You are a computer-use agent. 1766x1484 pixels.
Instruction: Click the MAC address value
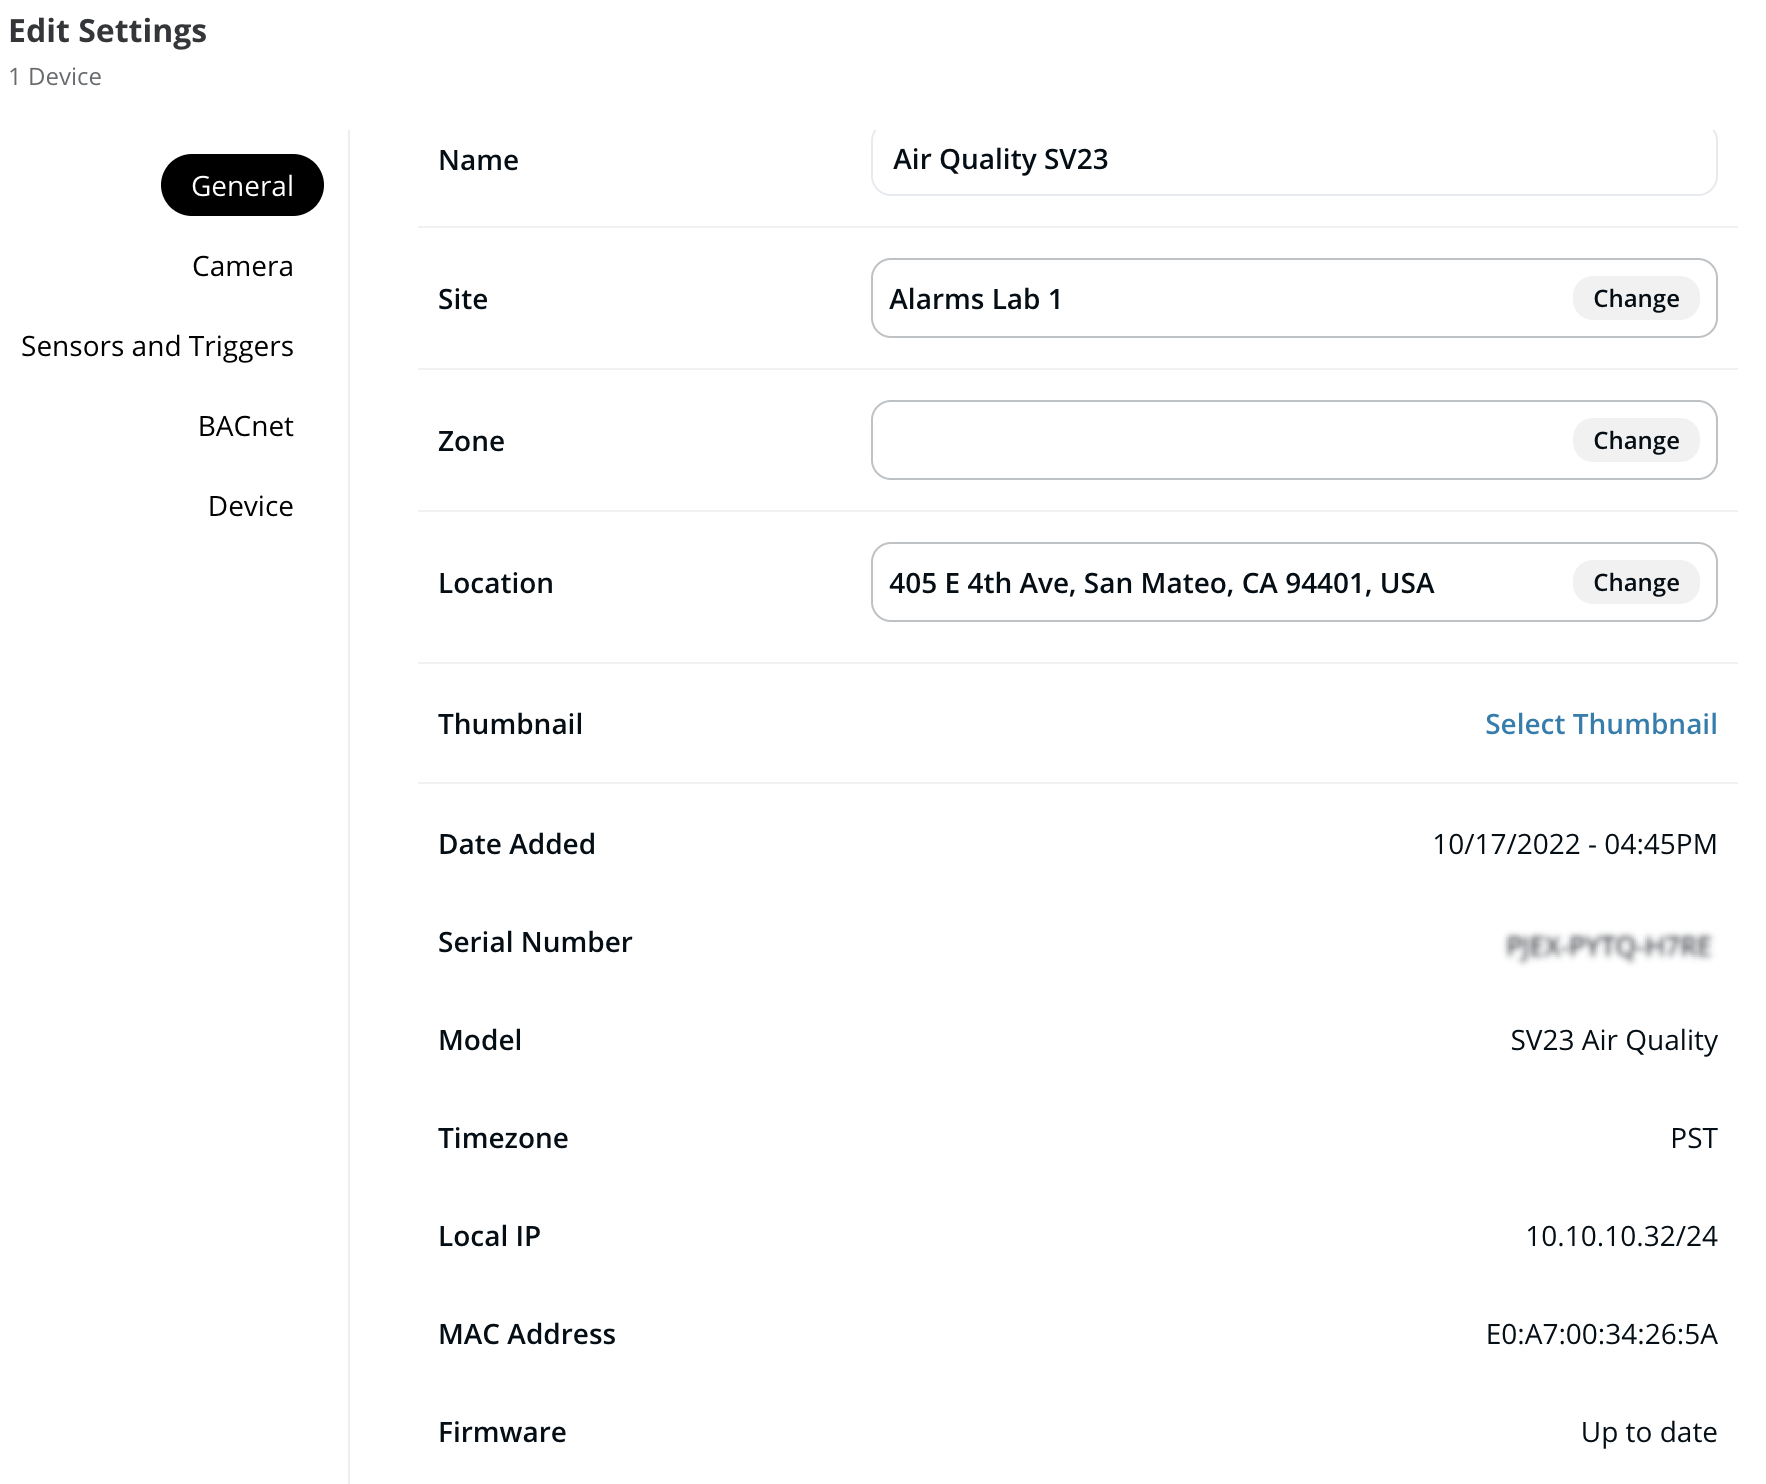click(x=1601, y=1334)
